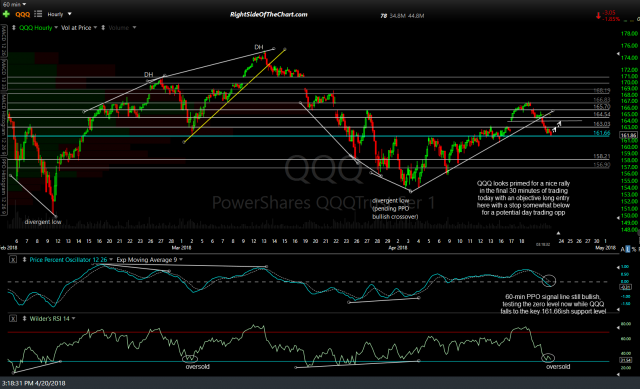Expand the Volume plot menu
640x389 pixels.
tap(134, 28)
